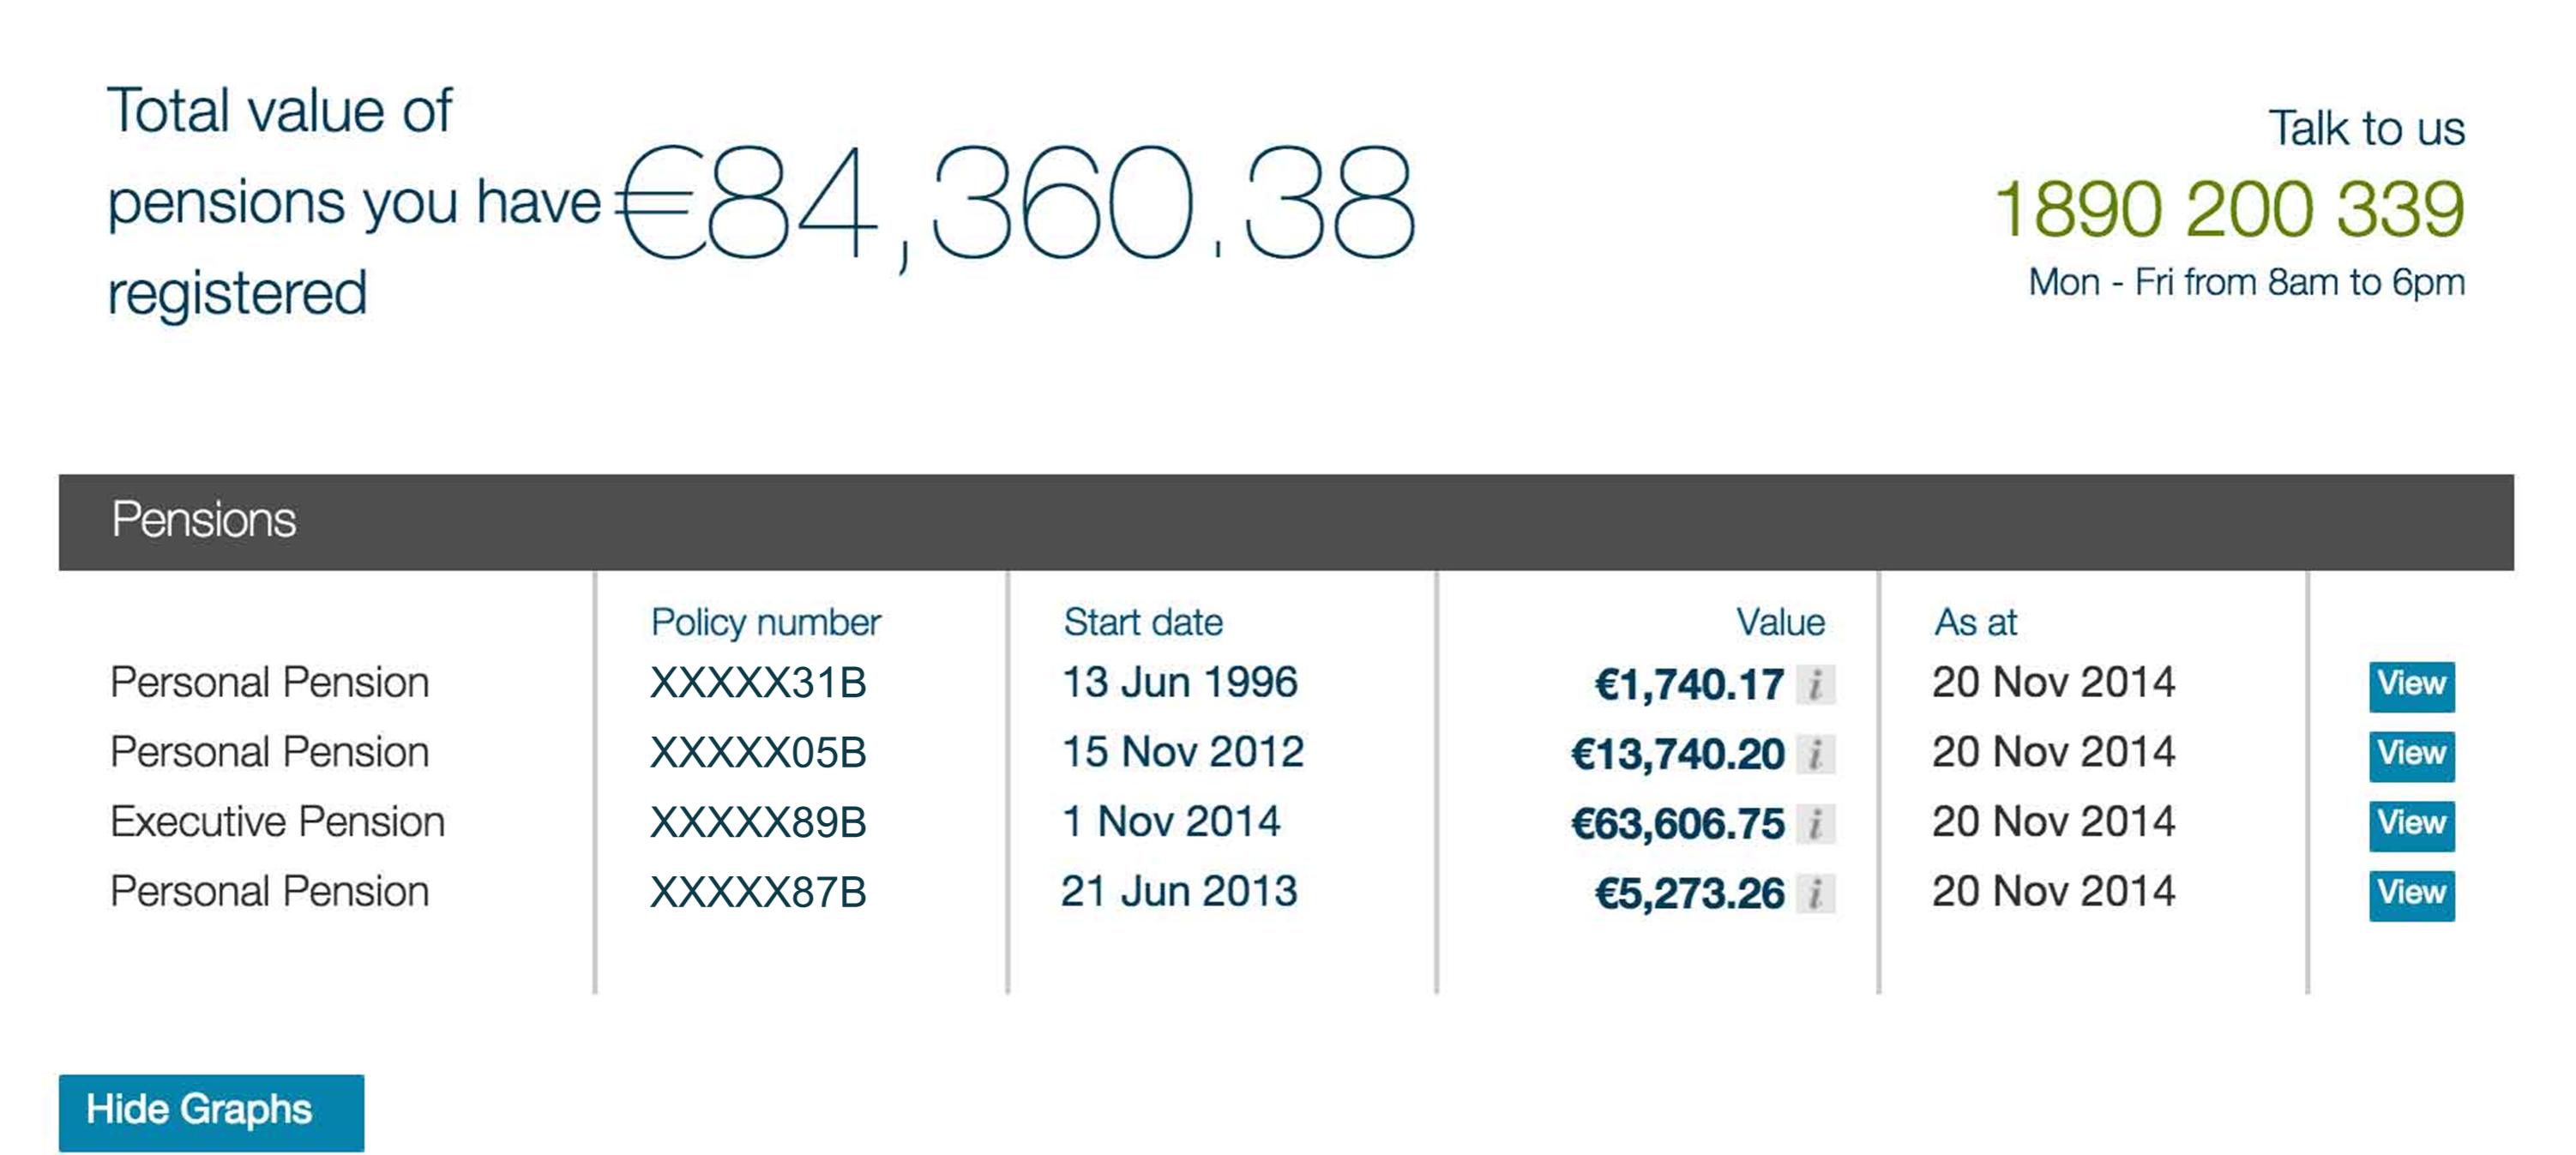Open info icon next to €5,273.26
The height and width of the screenshot is (1155, 2576).
coord(1815,893)
